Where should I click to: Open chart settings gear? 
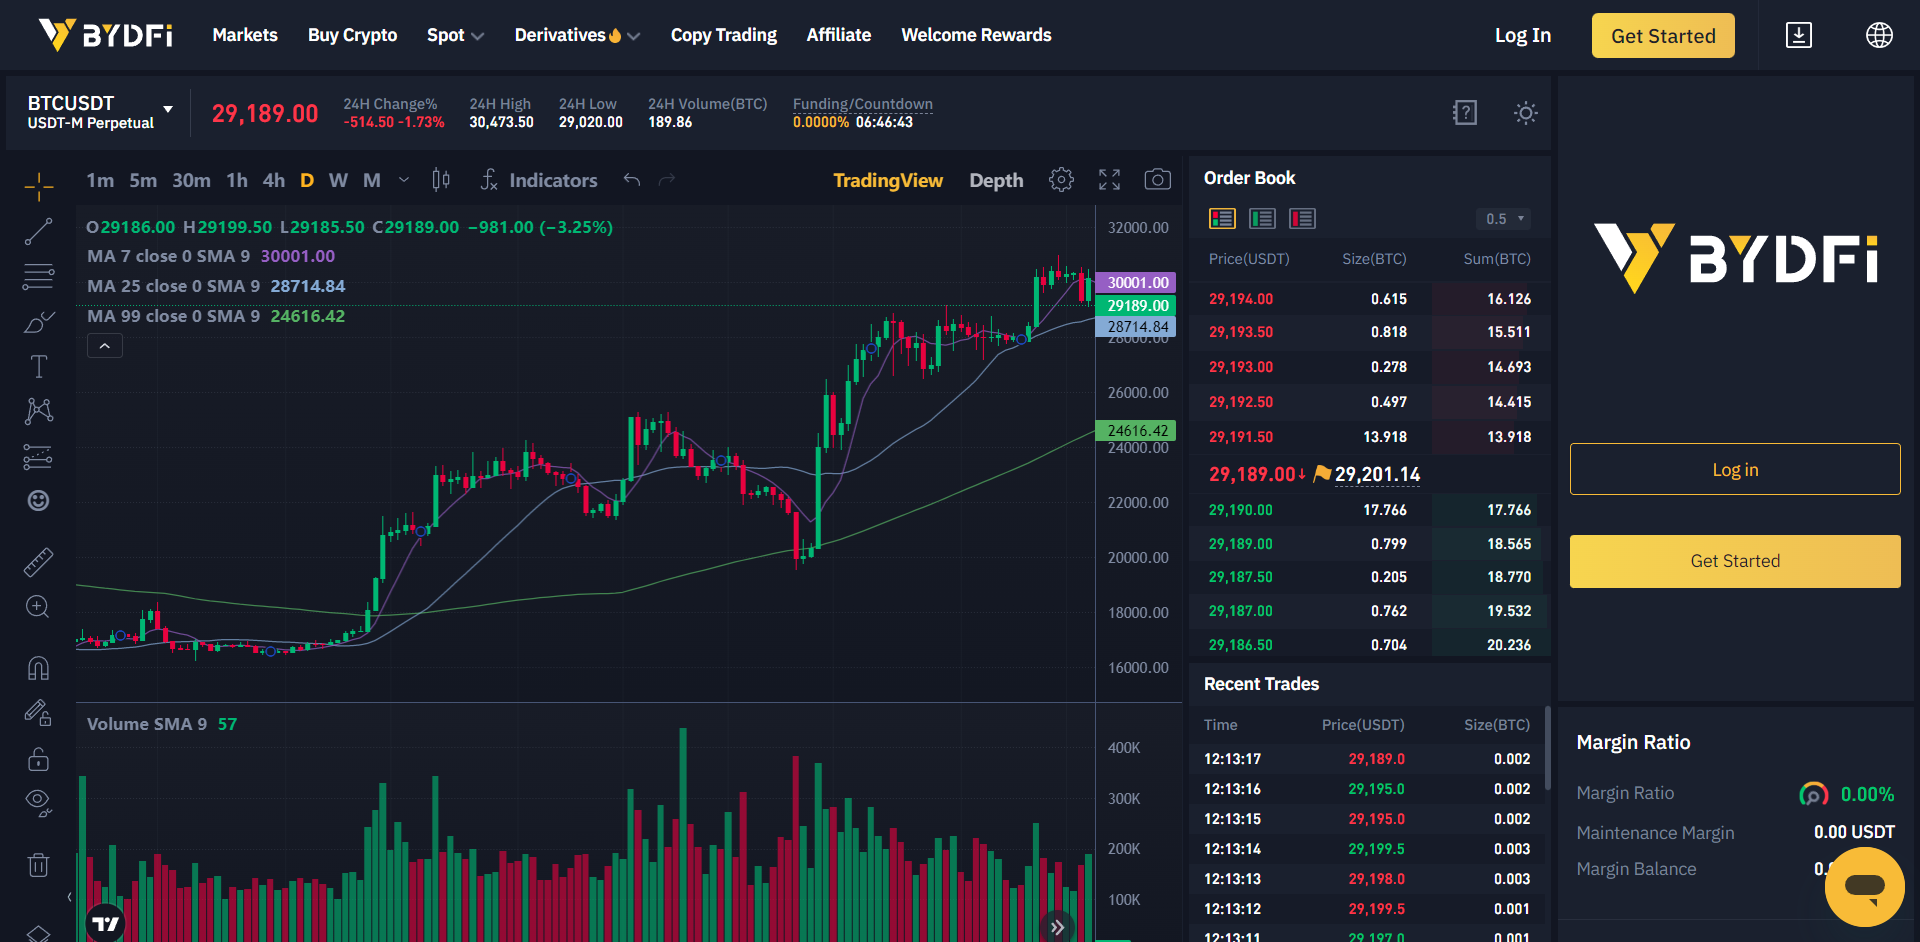(1061, 180)
